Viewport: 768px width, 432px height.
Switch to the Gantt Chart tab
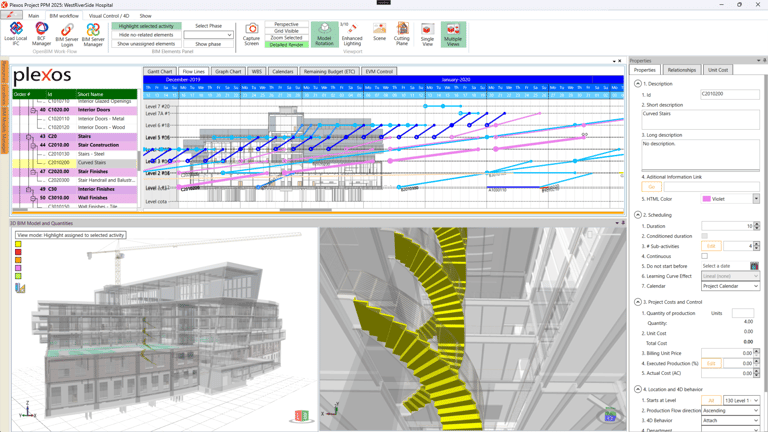tap(160, 72)
